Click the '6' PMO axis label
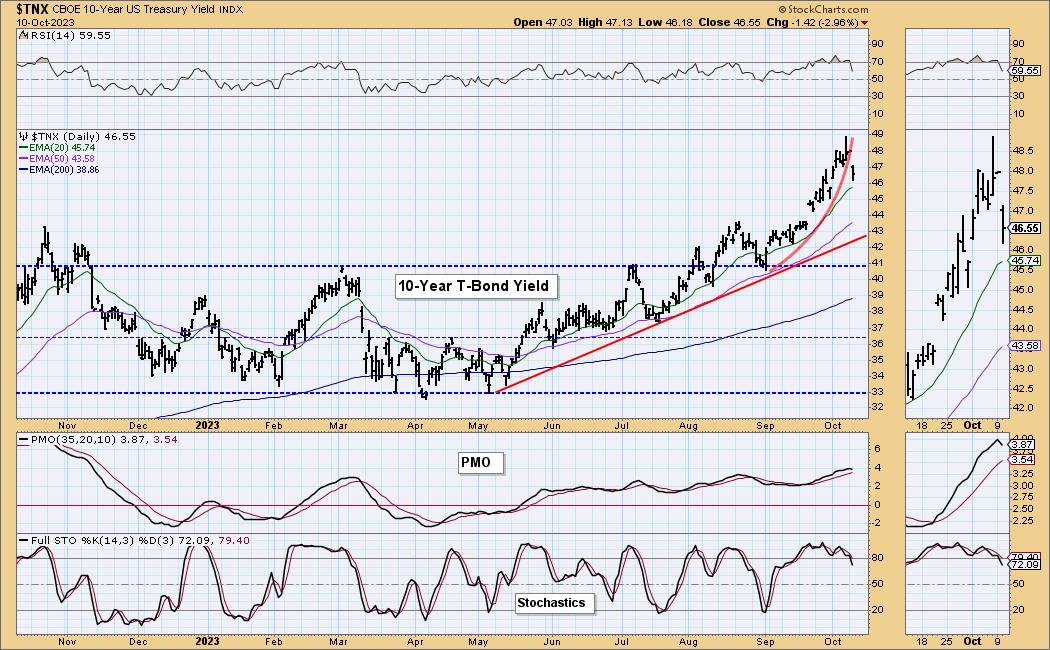Screen dimensions: 1050x650 tap(877, 449)
